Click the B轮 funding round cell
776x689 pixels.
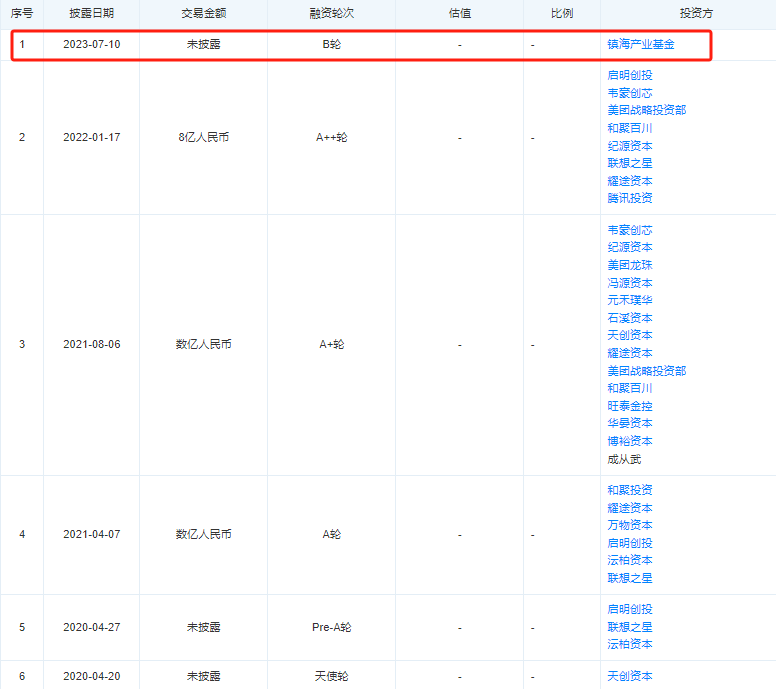[x=332, y=45]
